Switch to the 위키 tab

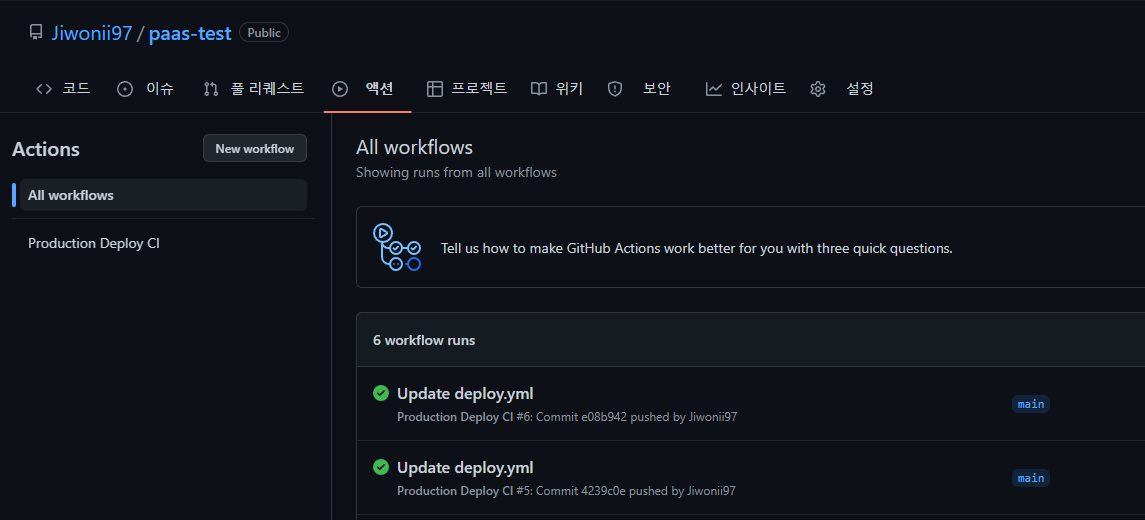(569, 89)
